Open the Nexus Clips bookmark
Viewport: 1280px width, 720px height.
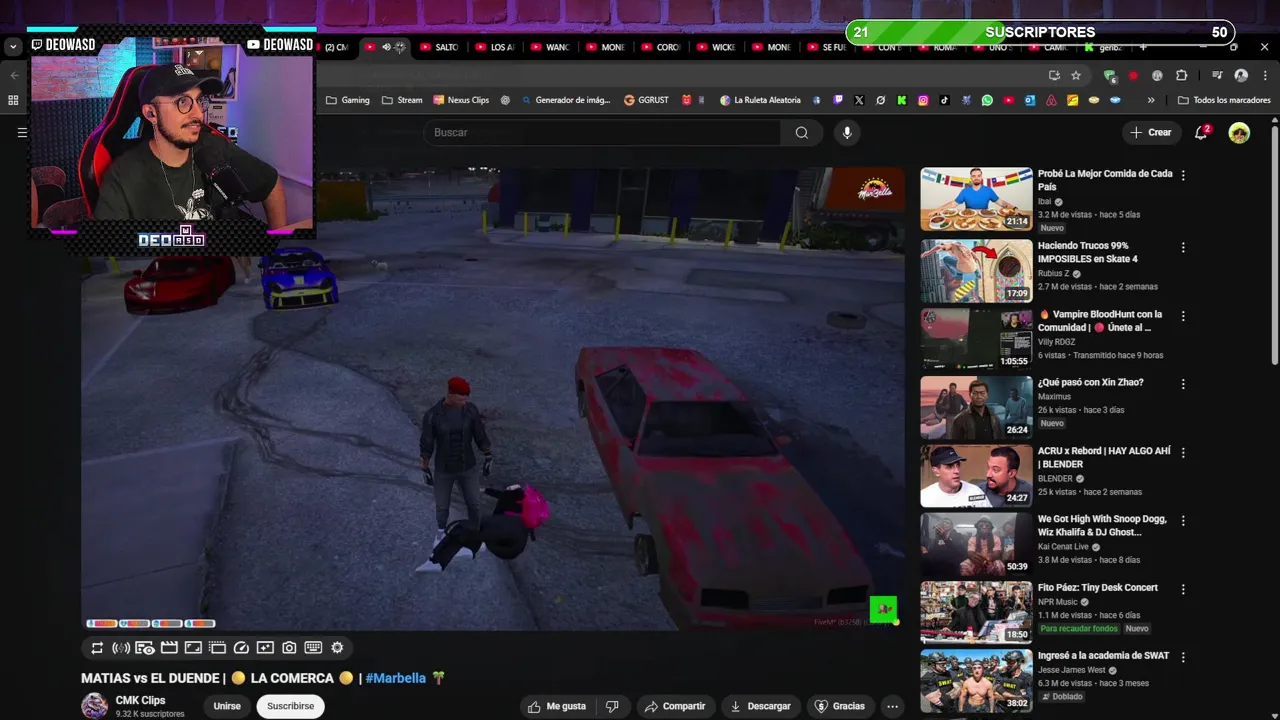[x=461, y=100]
